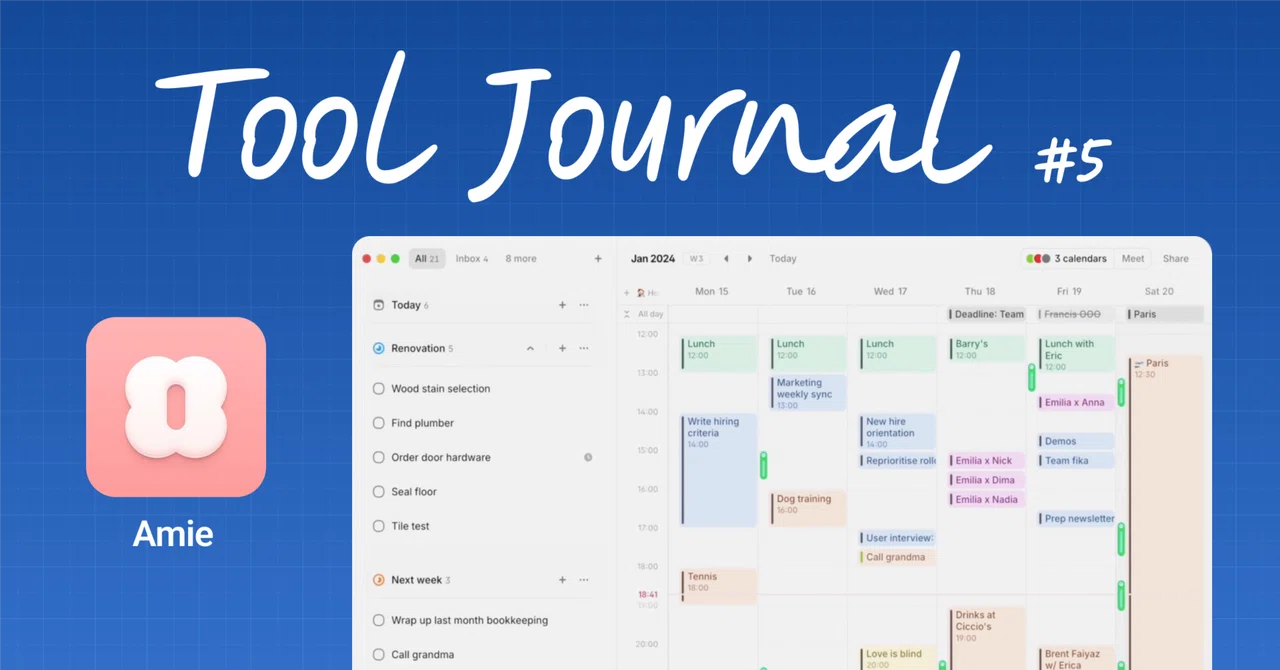Open Paris all-day event on Saturday

point(1165,314)
